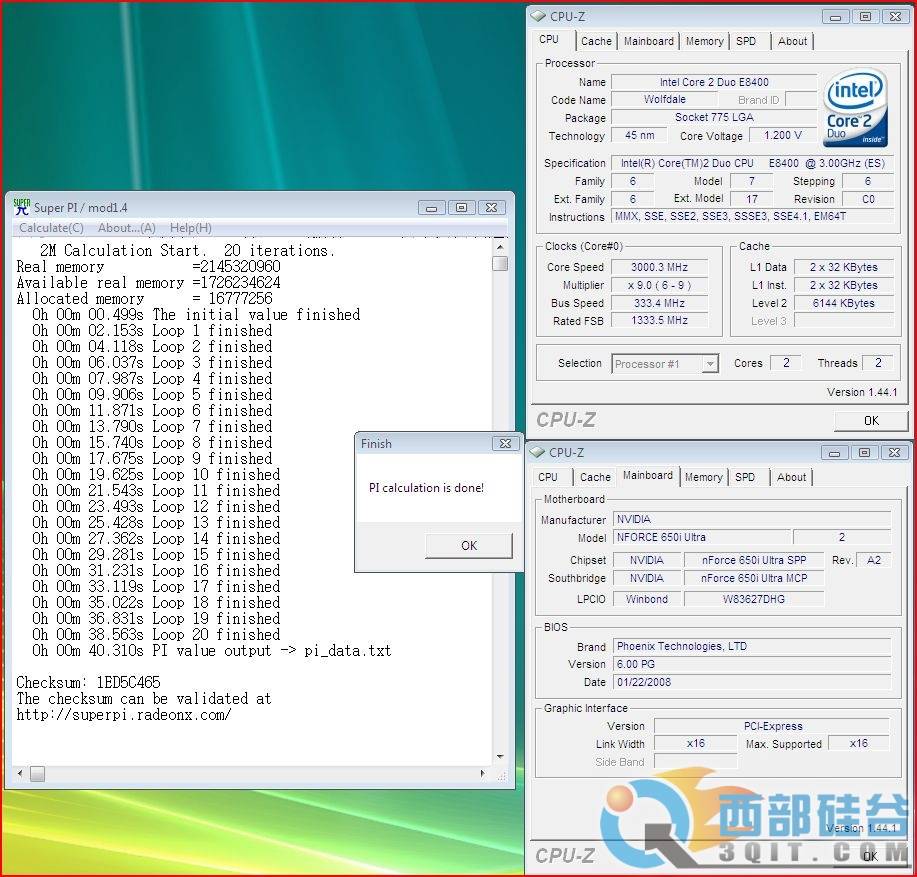Open About tab in top CPU-Z
917x877 pixels.
click(x=792, y=42)
